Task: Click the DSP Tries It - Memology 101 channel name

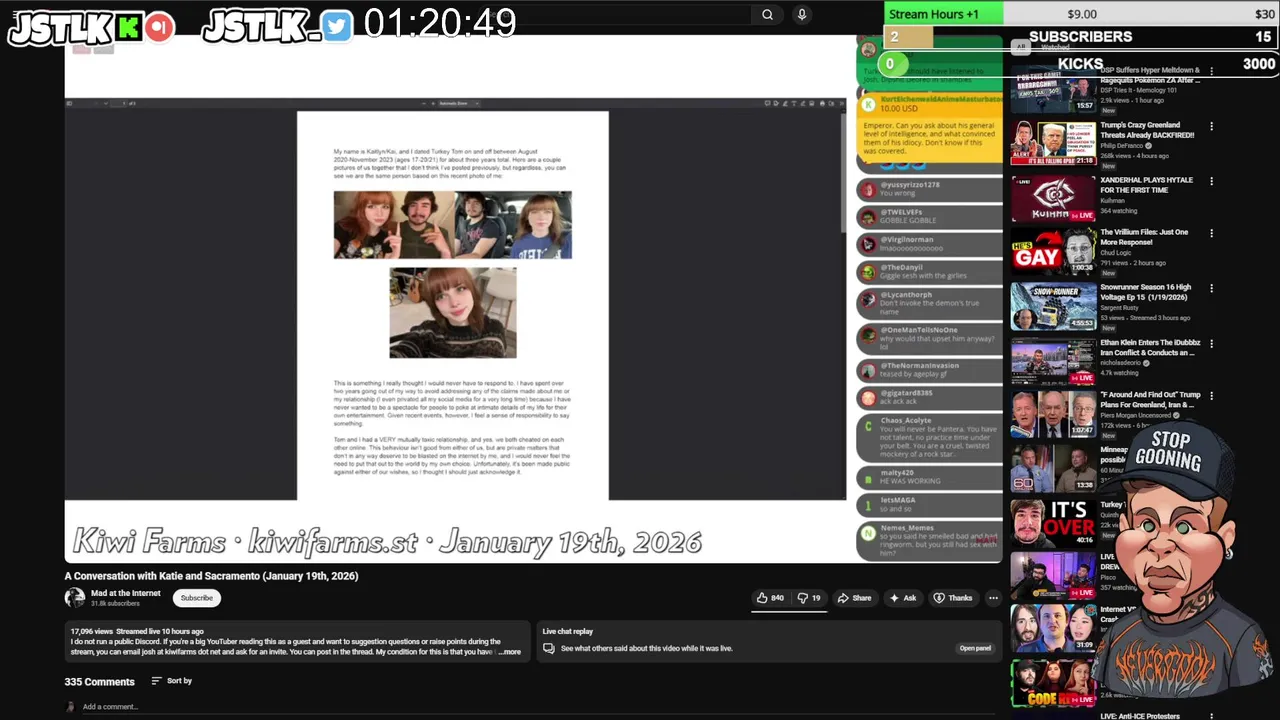Action: coord(1138,91)
